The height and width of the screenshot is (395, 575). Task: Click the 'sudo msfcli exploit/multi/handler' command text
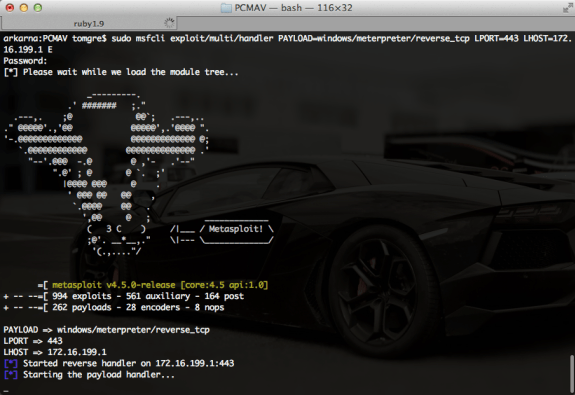(x=192, y=38)
